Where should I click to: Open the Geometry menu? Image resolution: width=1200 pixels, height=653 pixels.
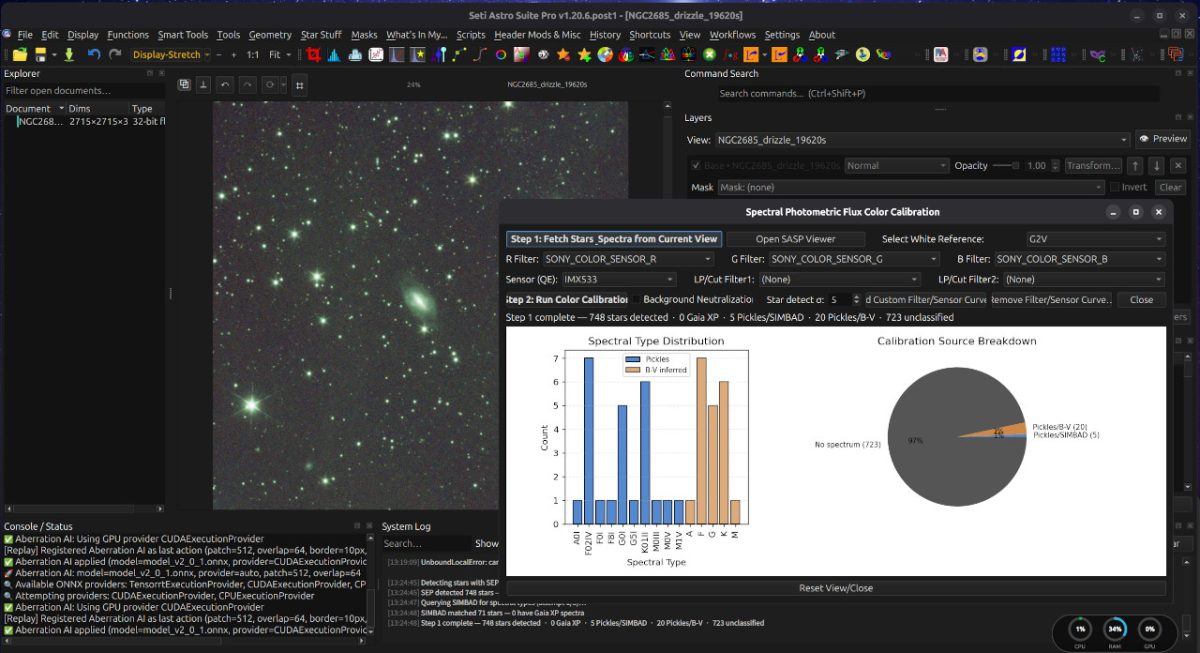pos(270,35)
